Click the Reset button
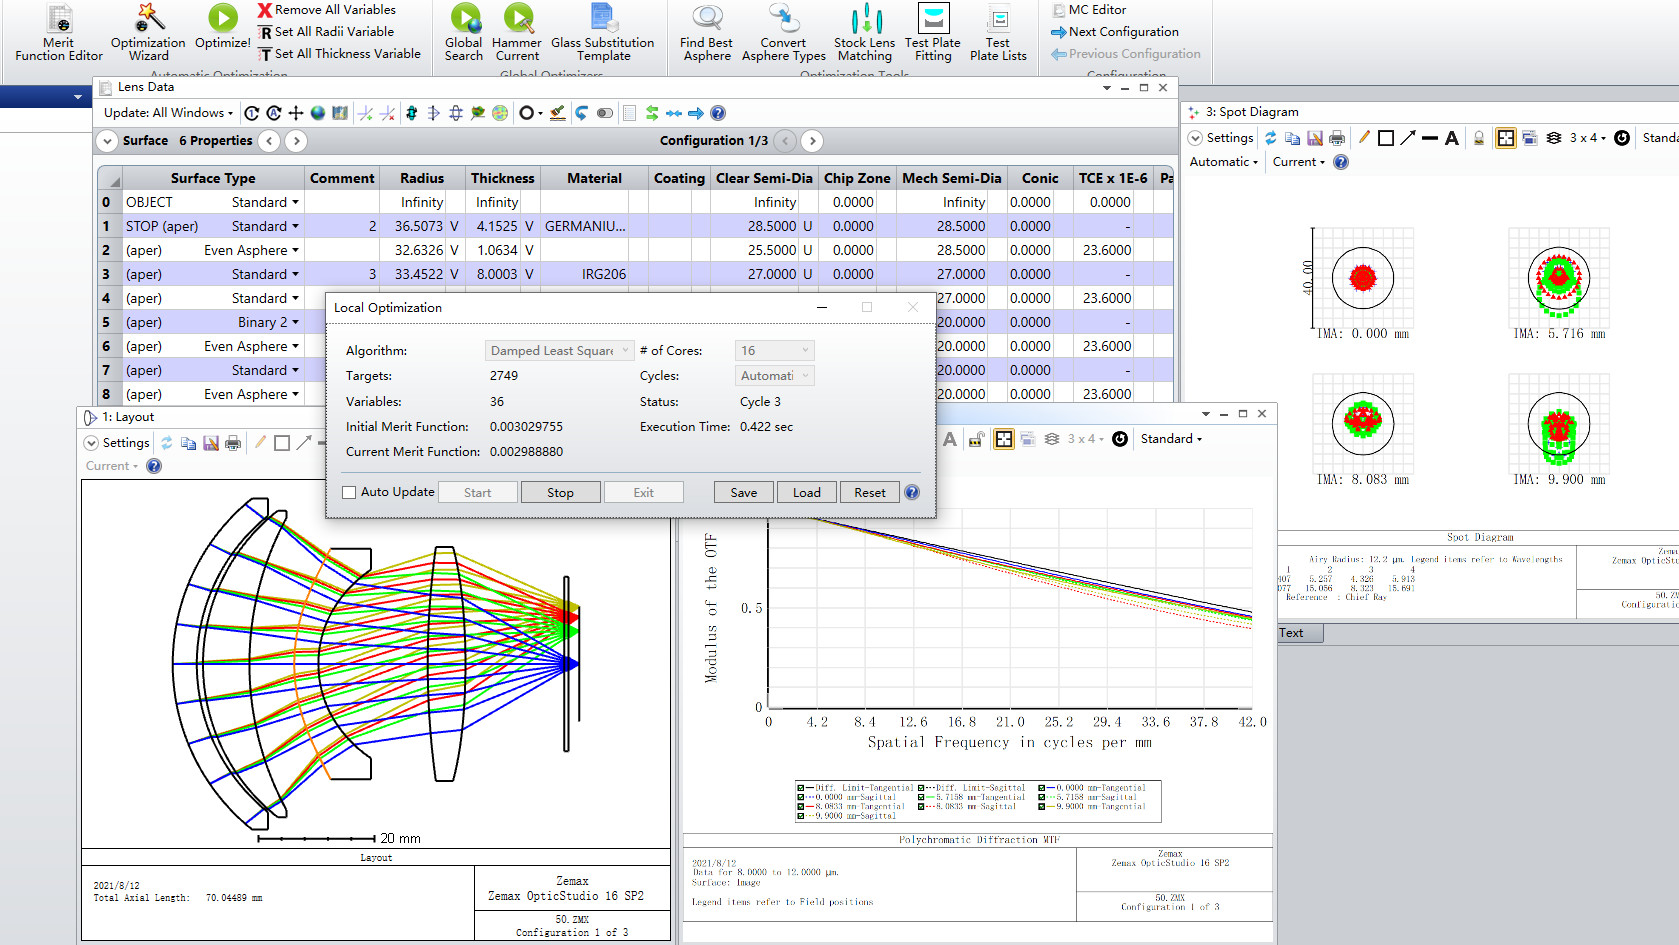The height and width of the screenshot is (945, 1679). point(869,492)
